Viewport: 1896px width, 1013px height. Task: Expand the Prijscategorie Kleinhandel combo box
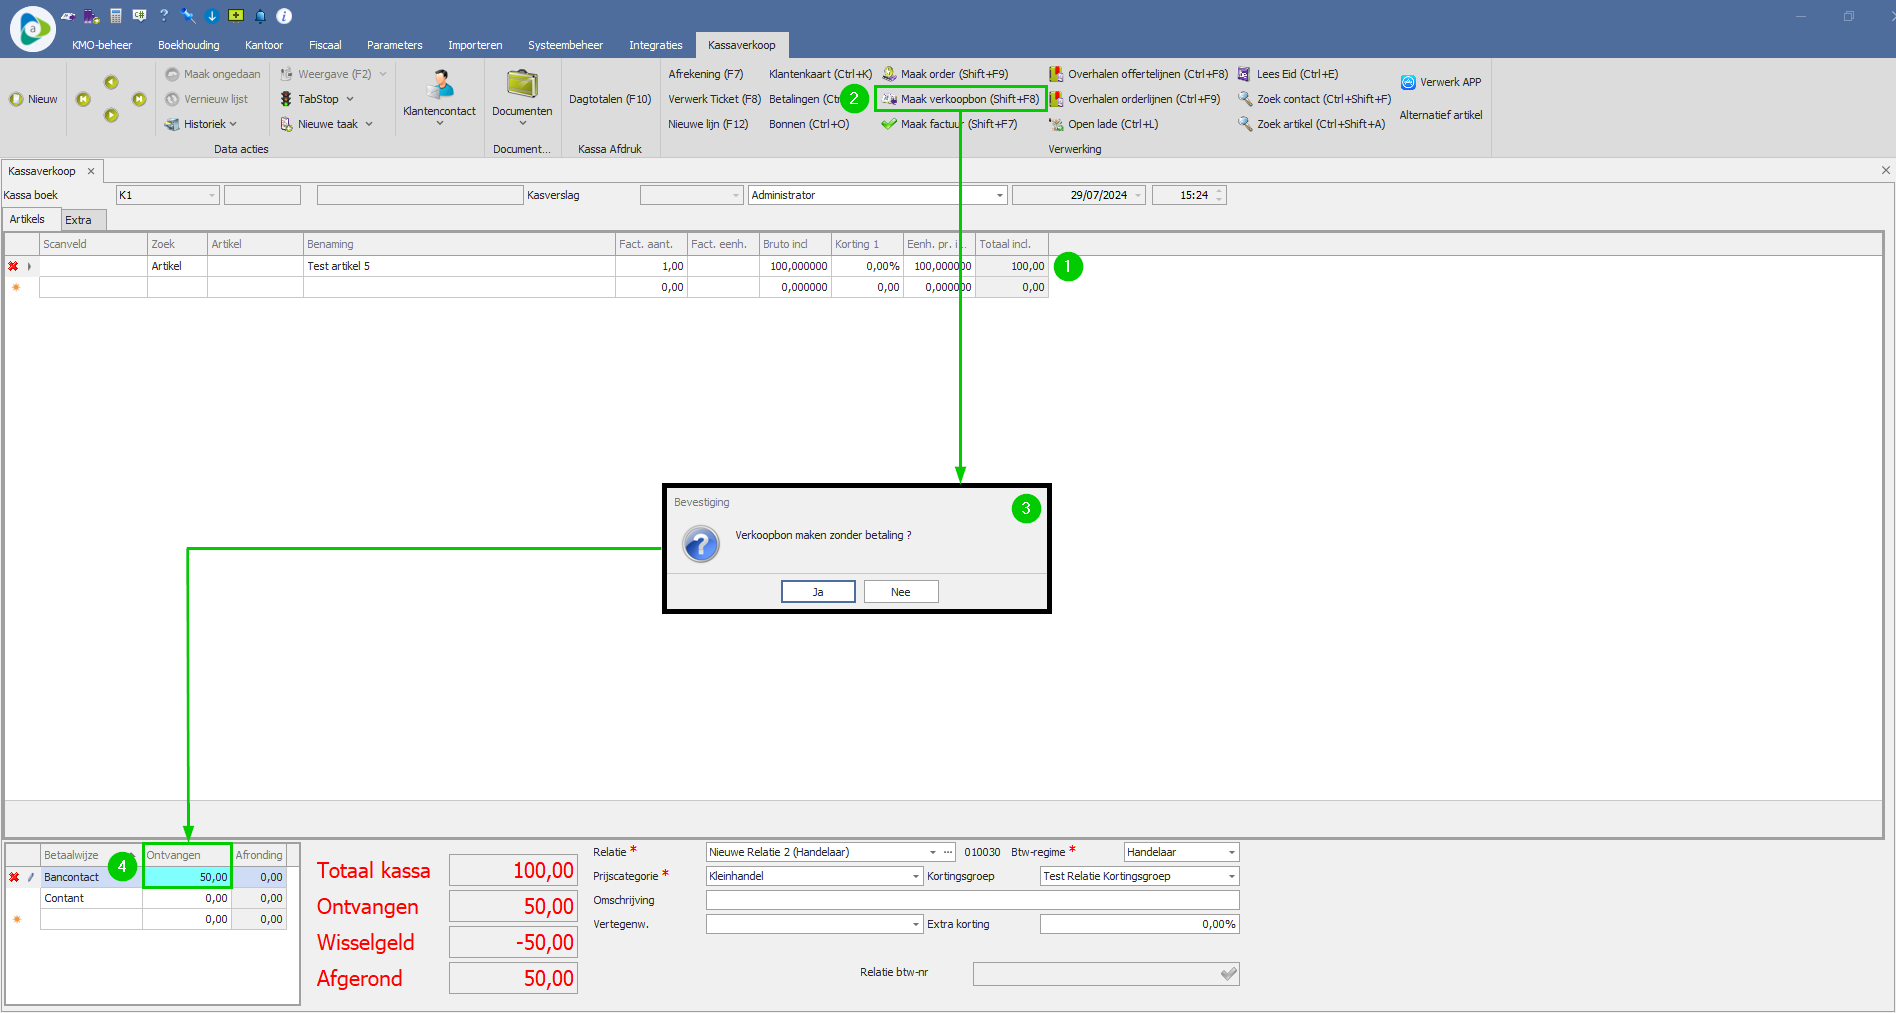915,876
